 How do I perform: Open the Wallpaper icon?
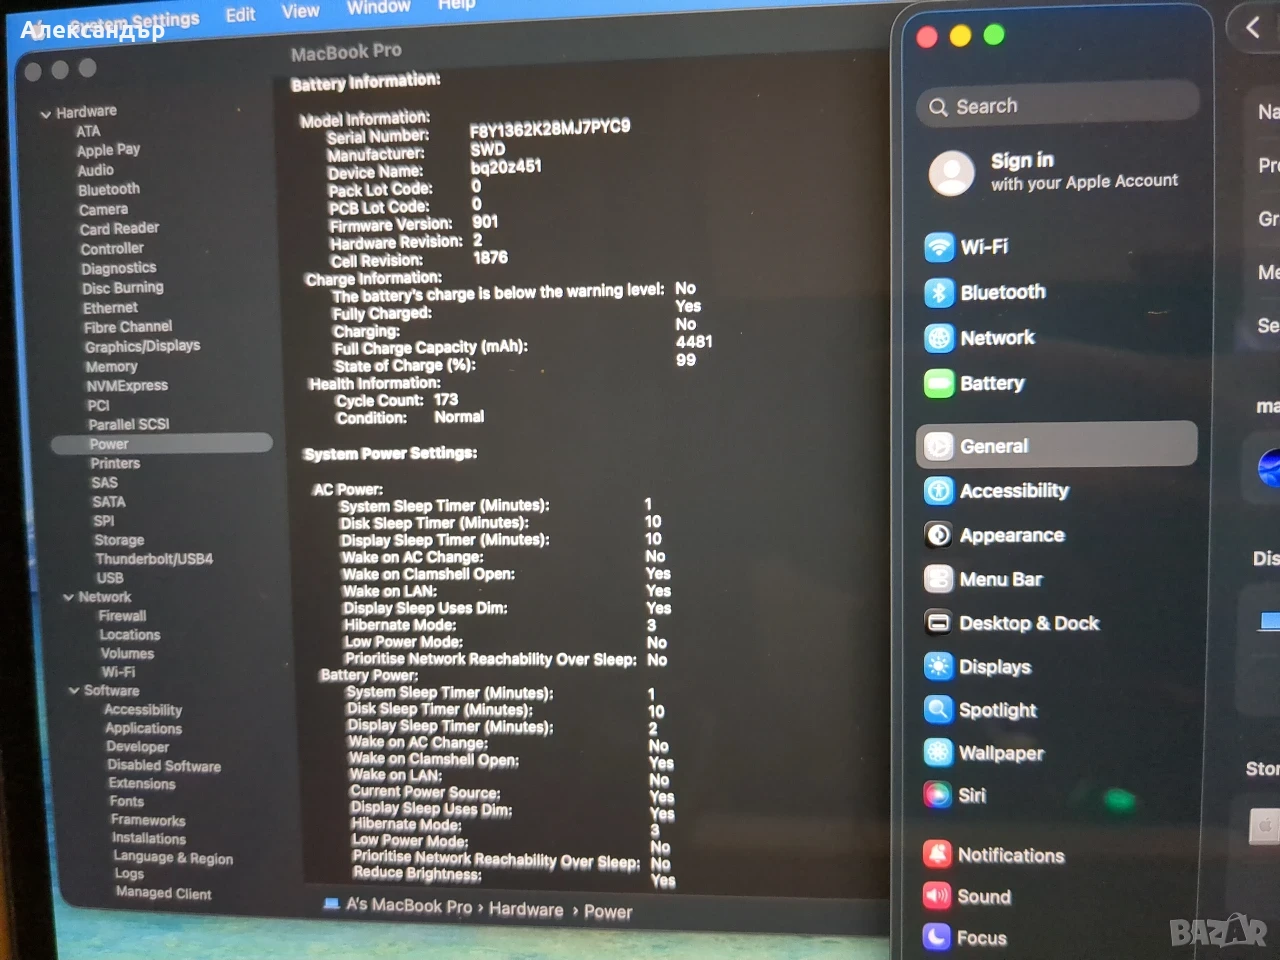coord(938,753)
